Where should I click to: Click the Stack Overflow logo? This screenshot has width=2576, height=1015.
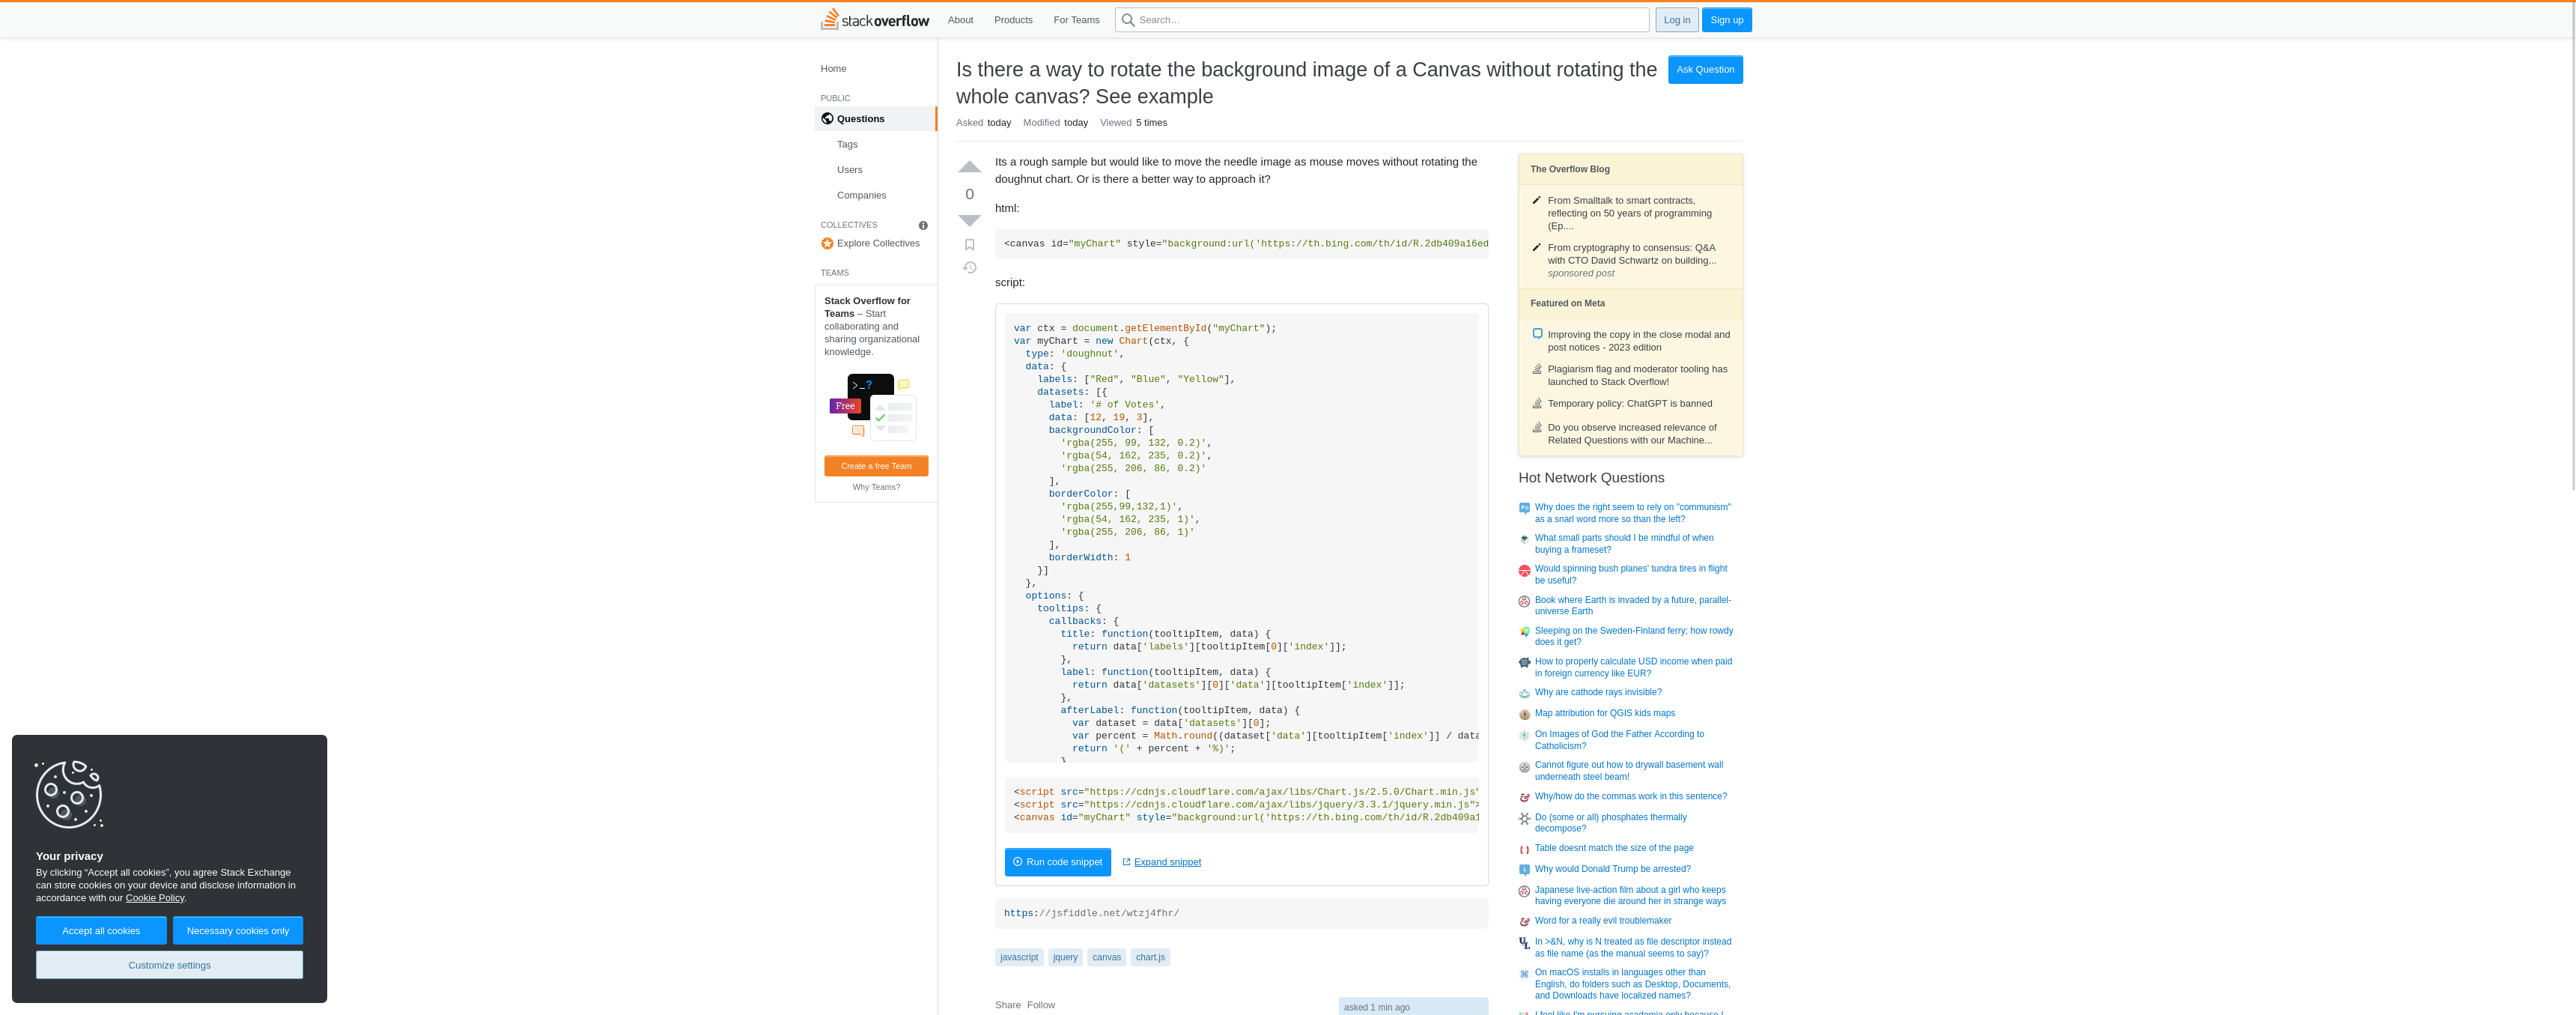click(875, 20)
